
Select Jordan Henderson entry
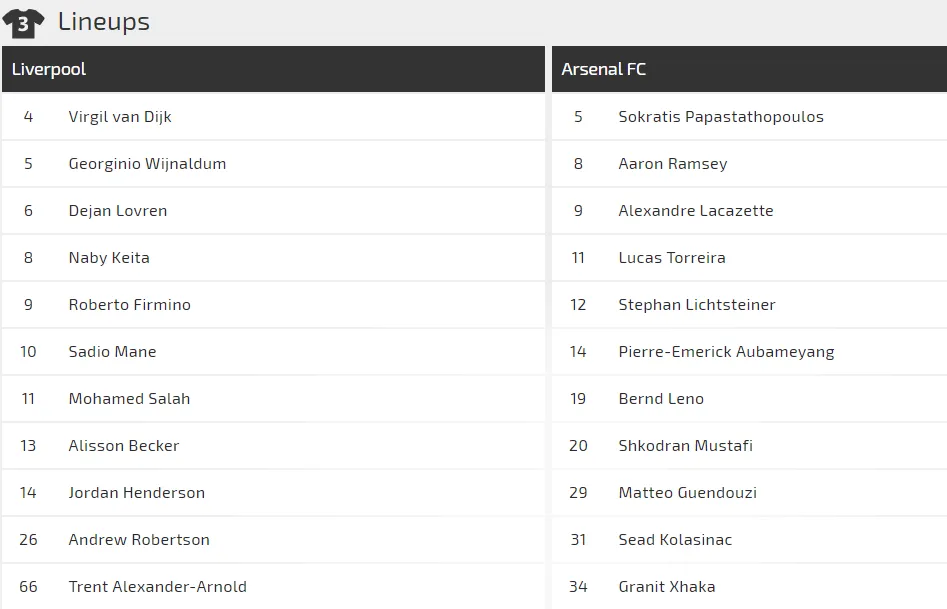click(x=136, y=493)
